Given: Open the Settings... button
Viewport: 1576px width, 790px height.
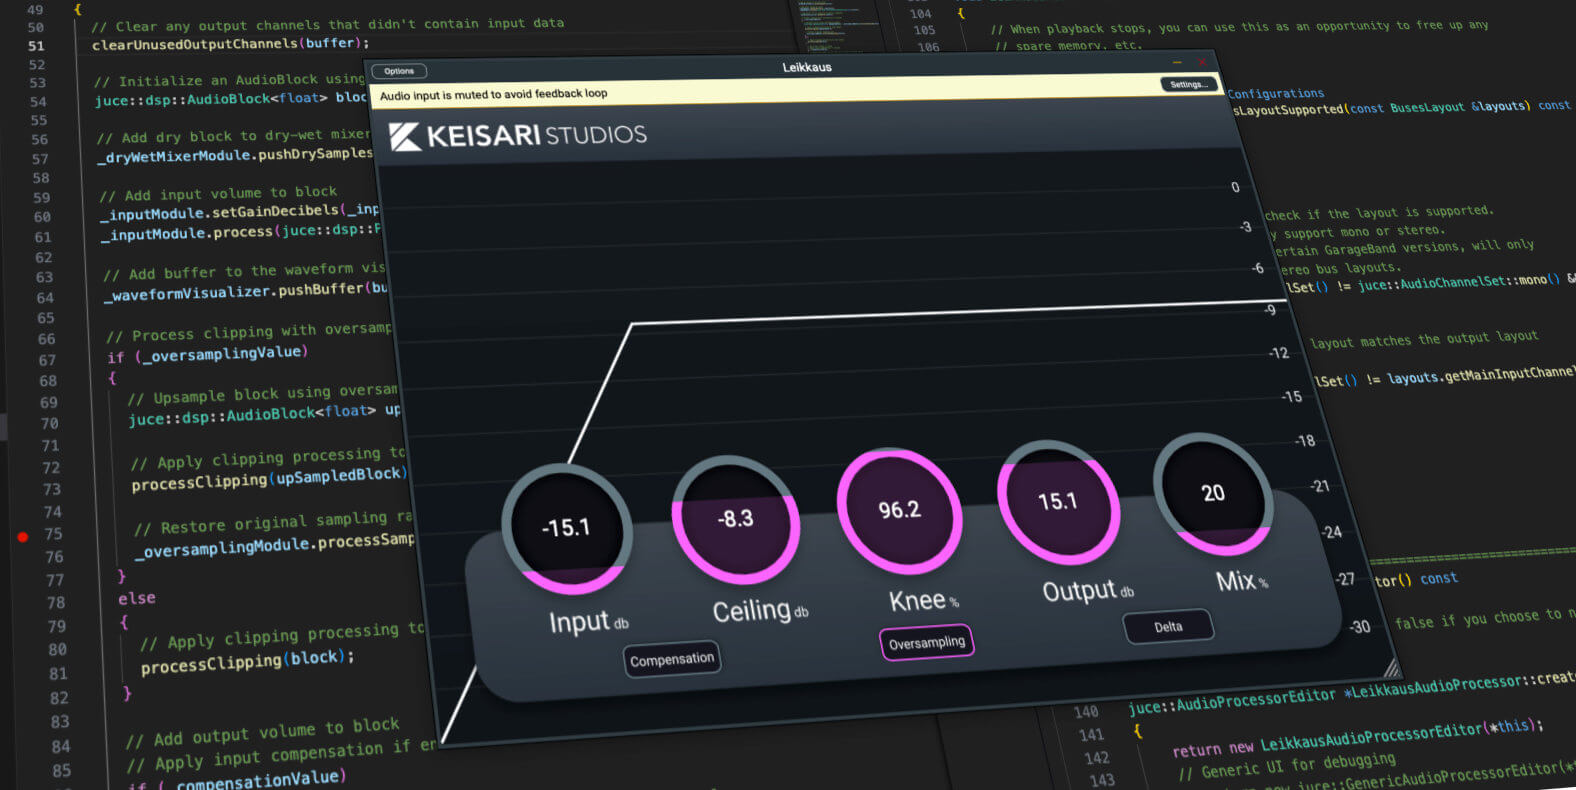Looking at the screenshot, I should [1188, 84].
